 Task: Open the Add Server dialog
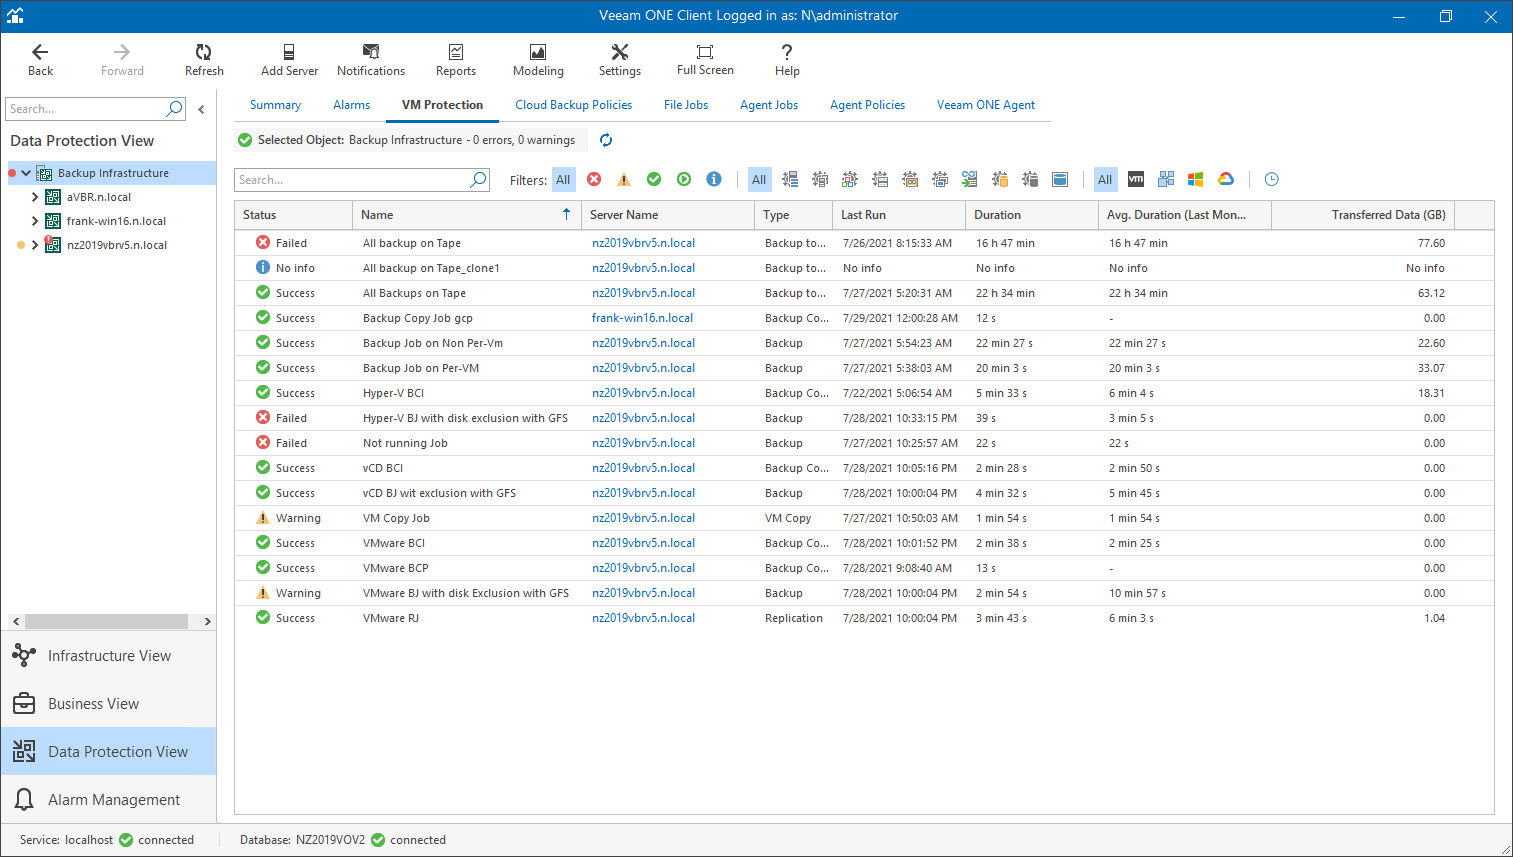point(289,59)
